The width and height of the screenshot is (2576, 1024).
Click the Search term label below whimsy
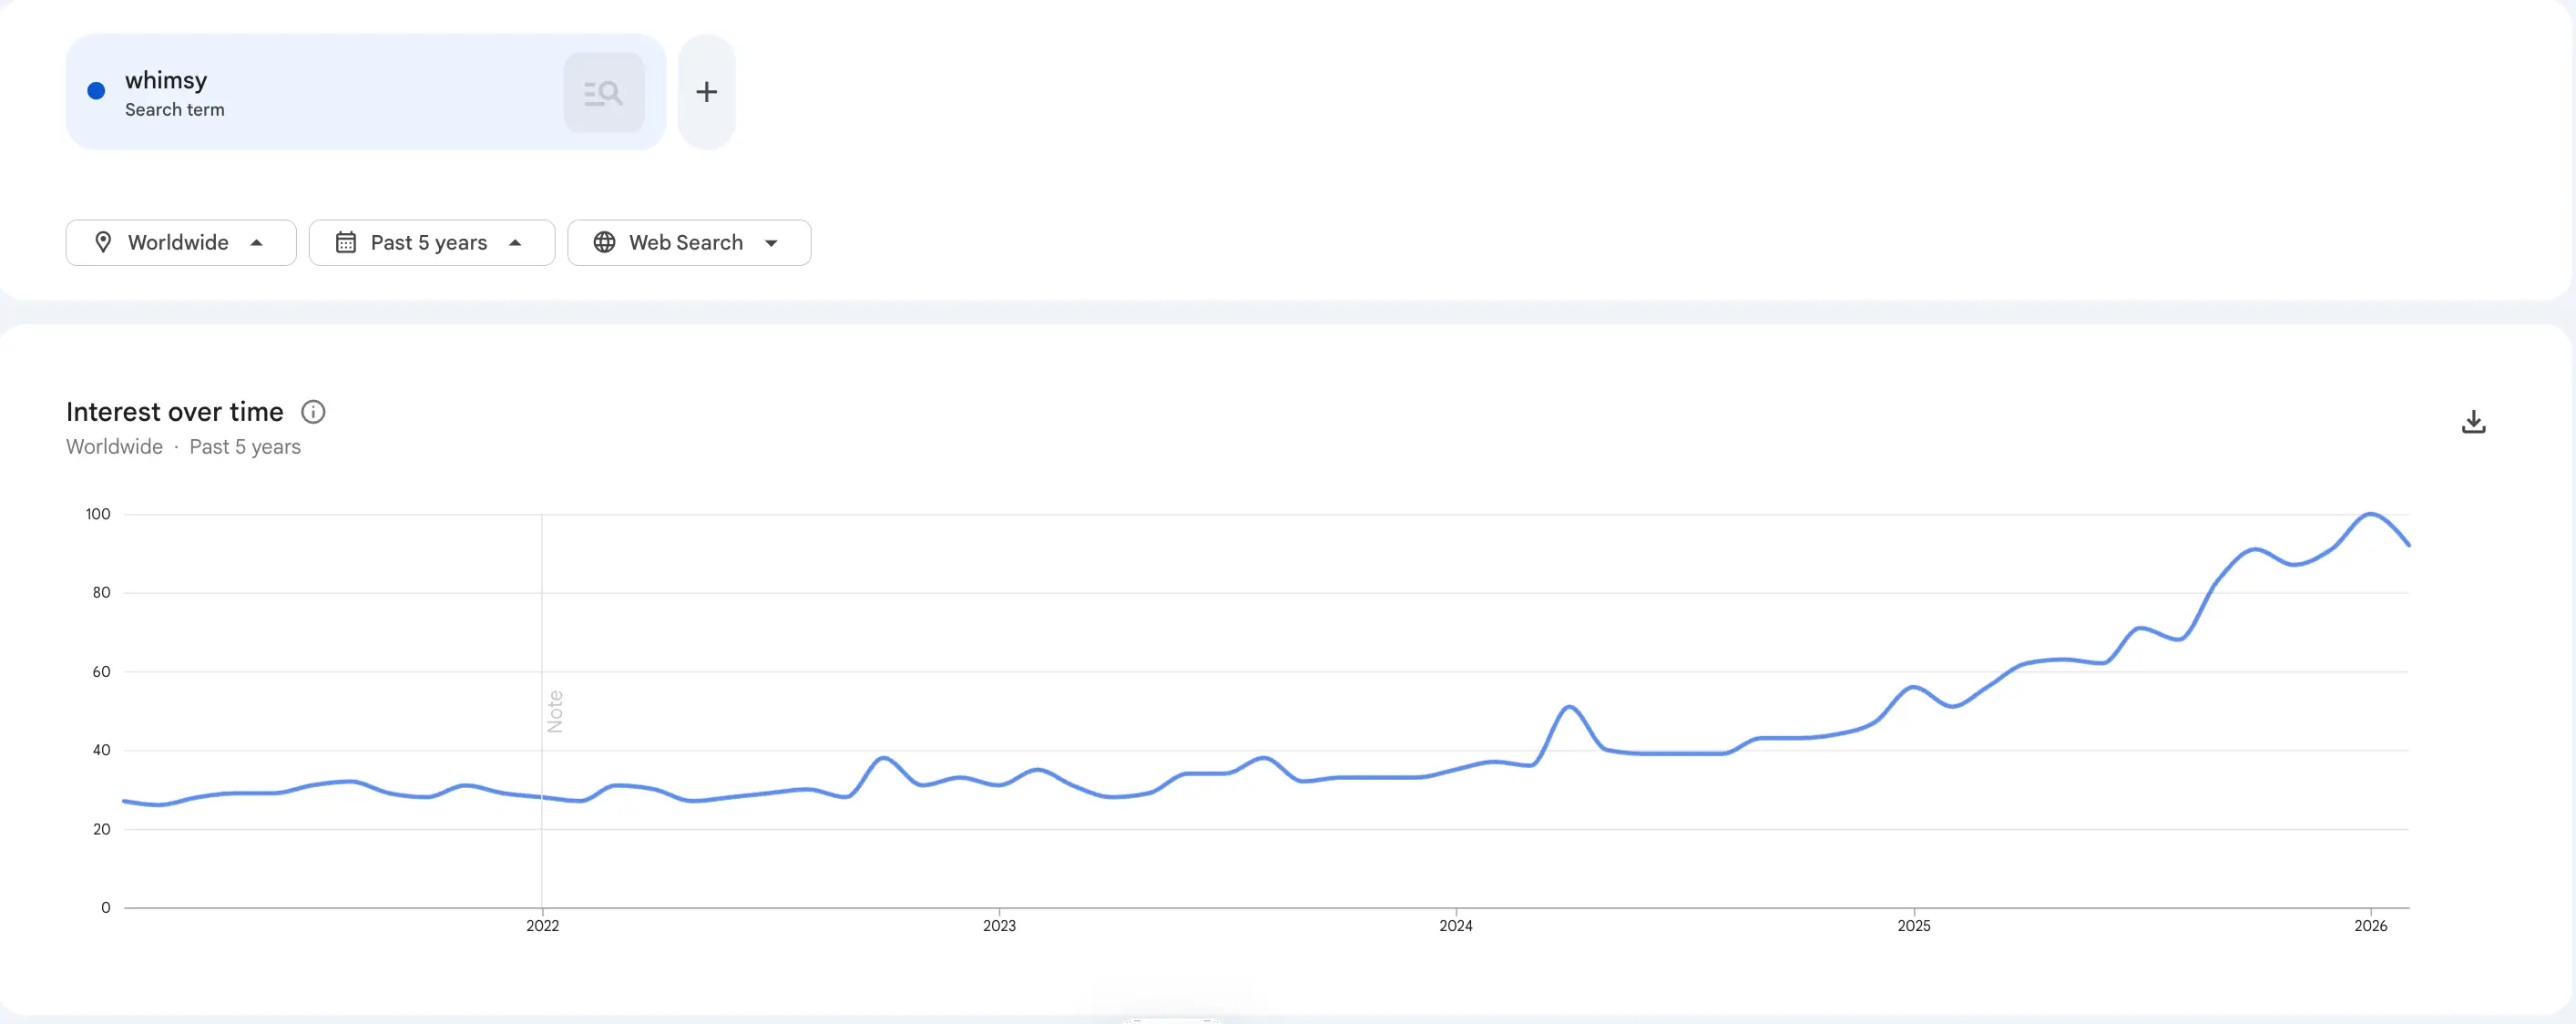click(174, 110)
